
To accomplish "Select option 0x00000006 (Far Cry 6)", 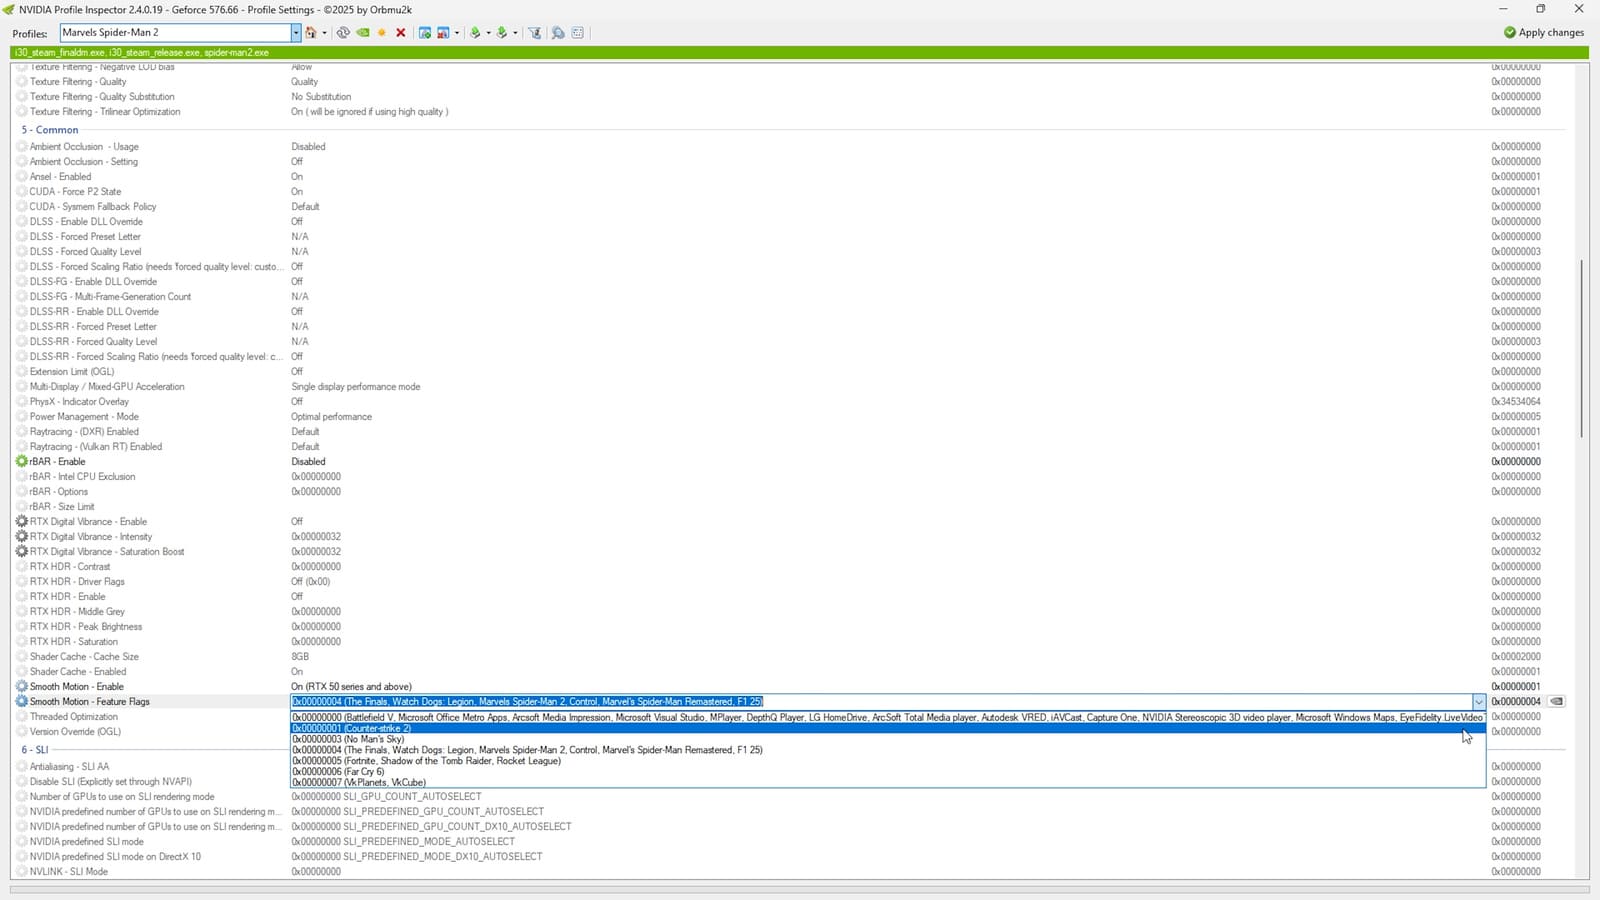I will [x=887, y=772].
